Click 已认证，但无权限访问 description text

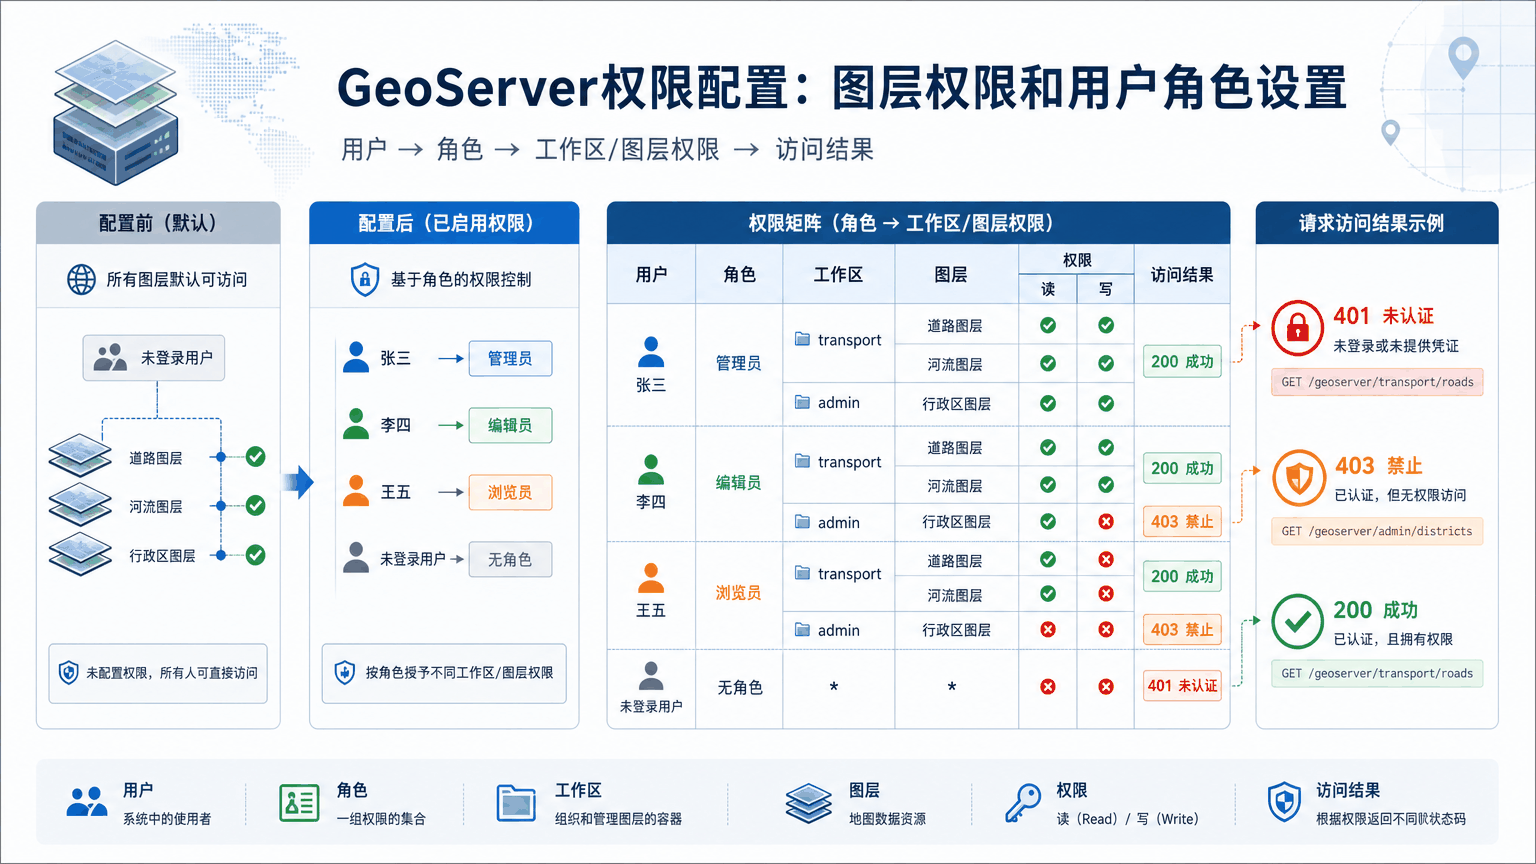coord(1400,495)
